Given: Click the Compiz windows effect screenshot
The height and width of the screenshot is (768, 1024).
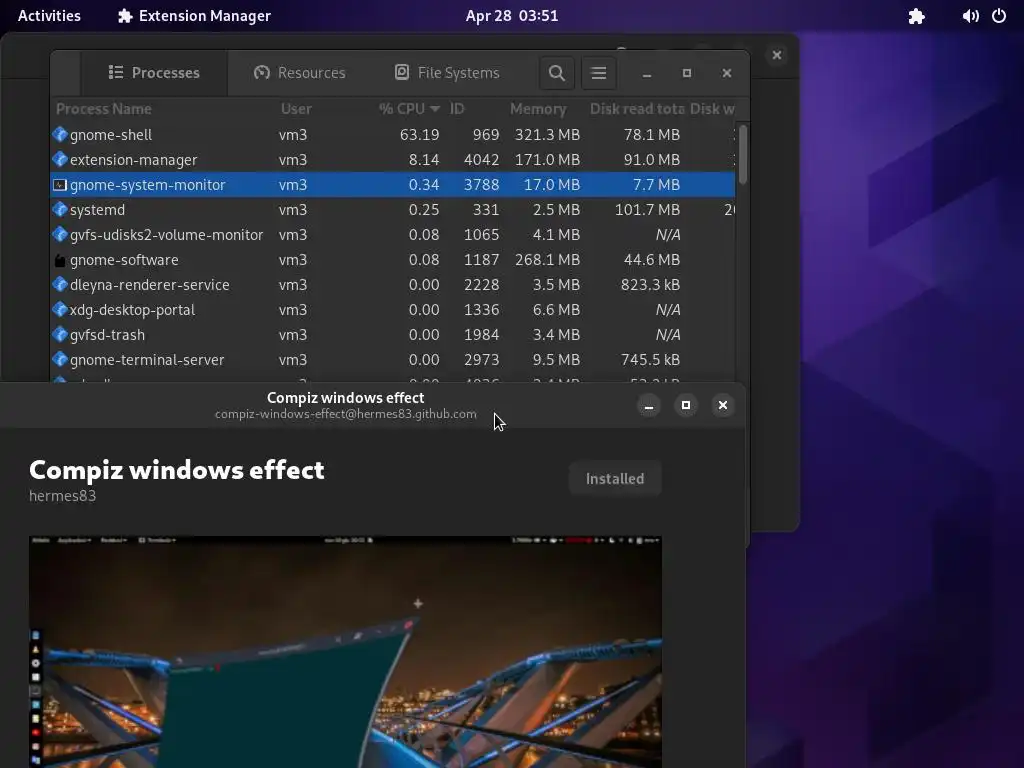Looking at the screenshot, I should click(345, 652).
